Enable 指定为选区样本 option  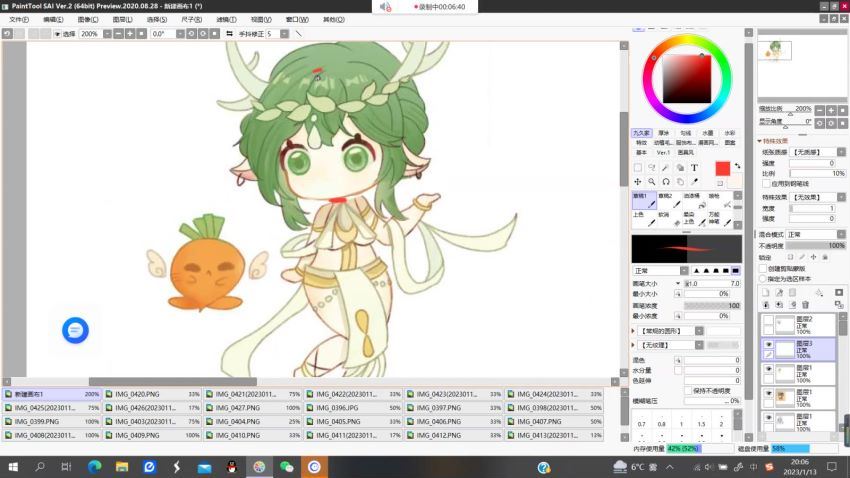(763, 279)
